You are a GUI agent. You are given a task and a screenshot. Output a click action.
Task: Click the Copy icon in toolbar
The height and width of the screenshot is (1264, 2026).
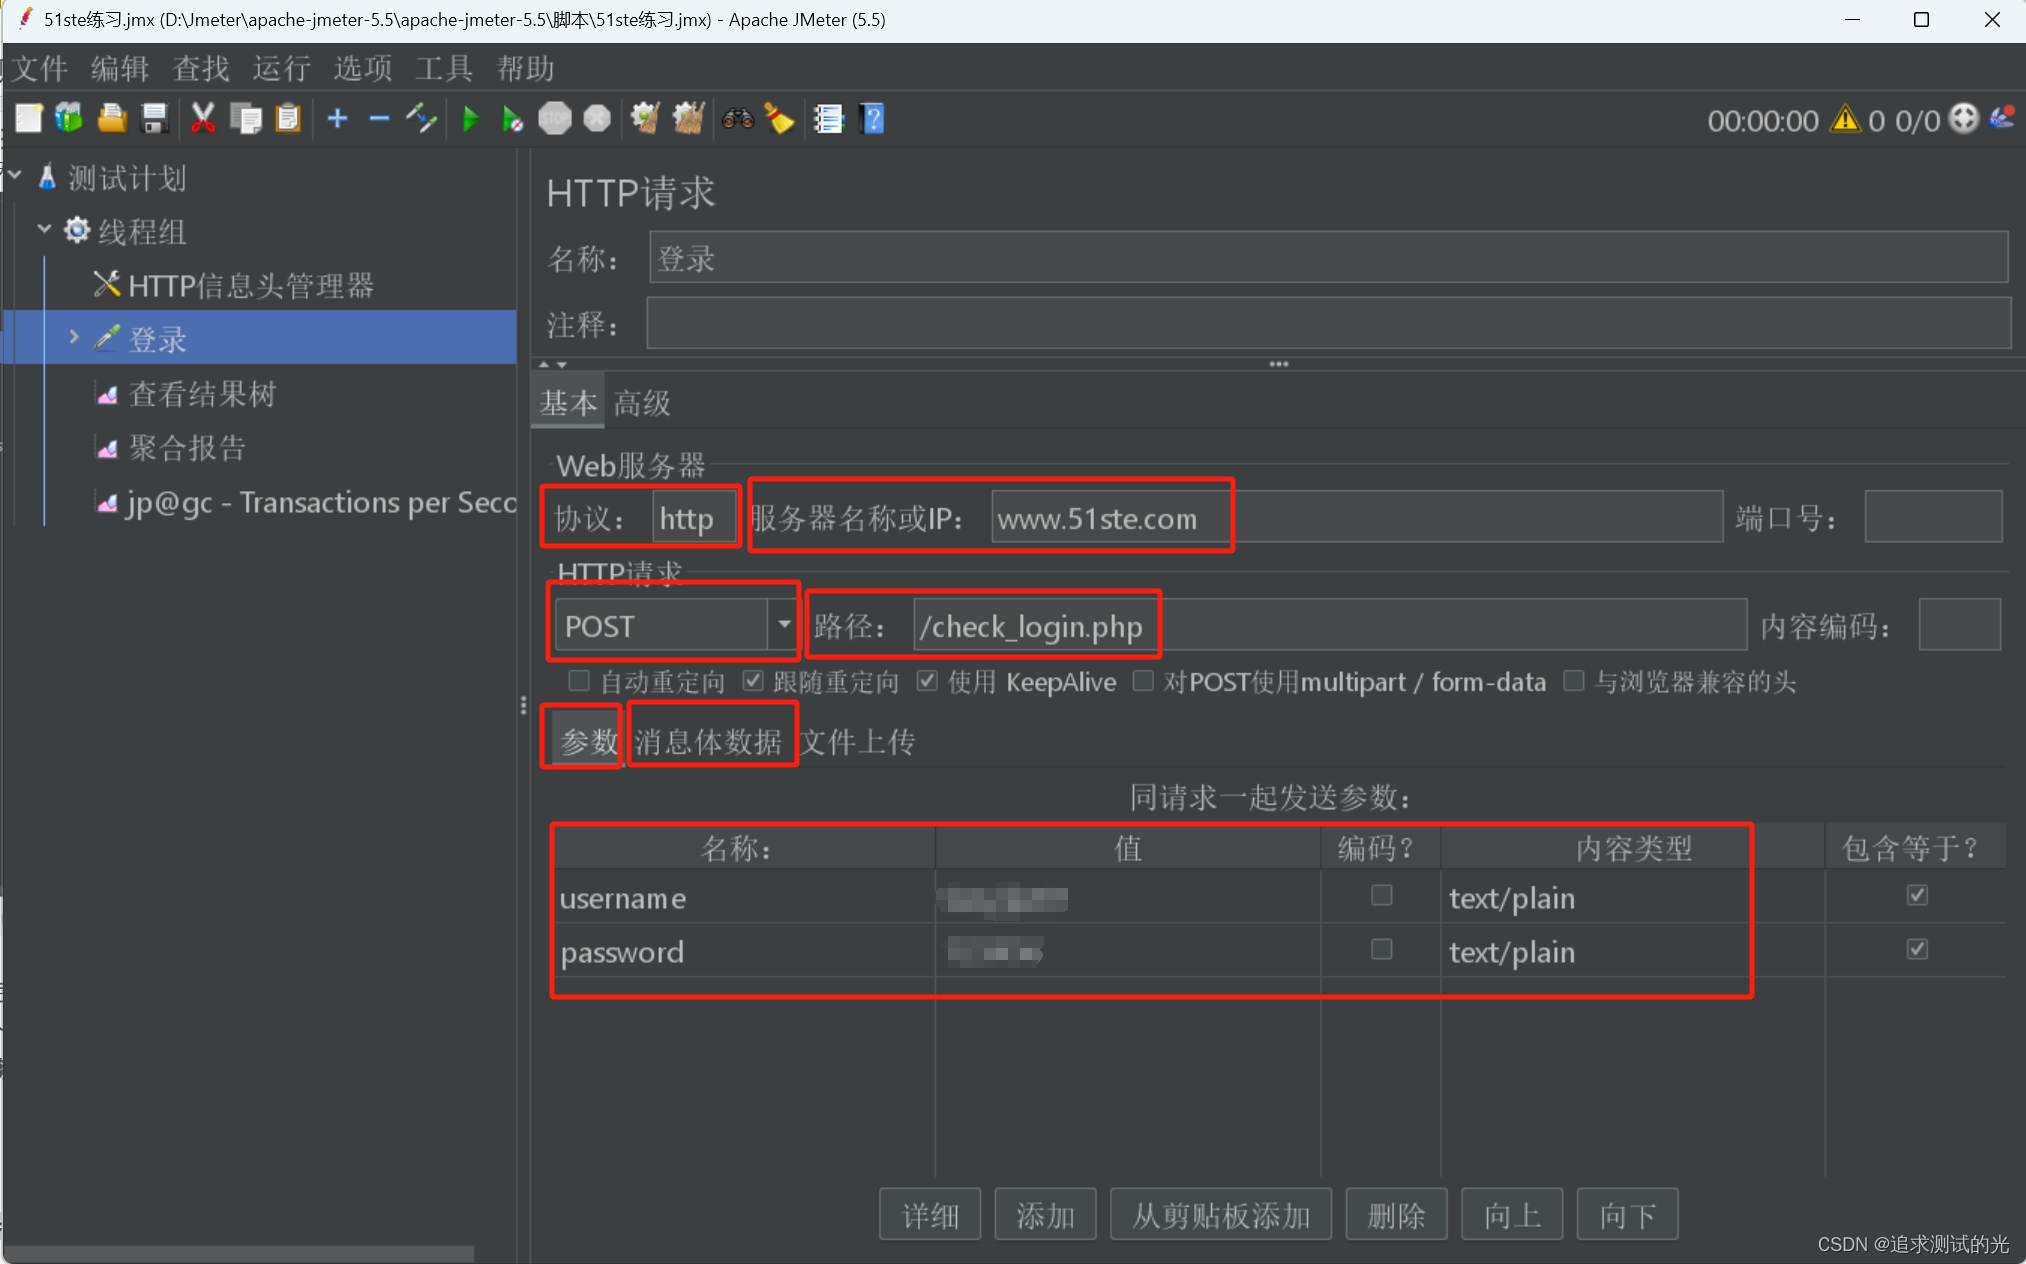pos(245,119)
